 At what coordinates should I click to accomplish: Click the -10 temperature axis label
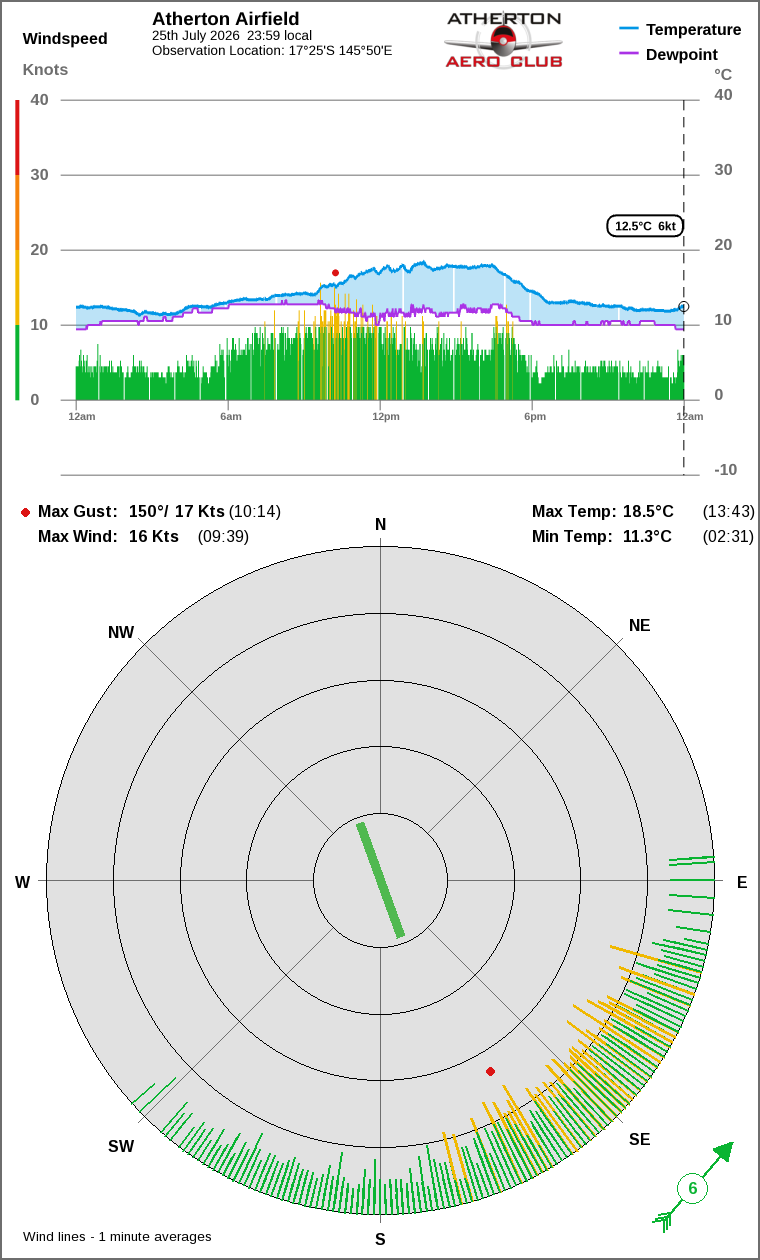725,470
